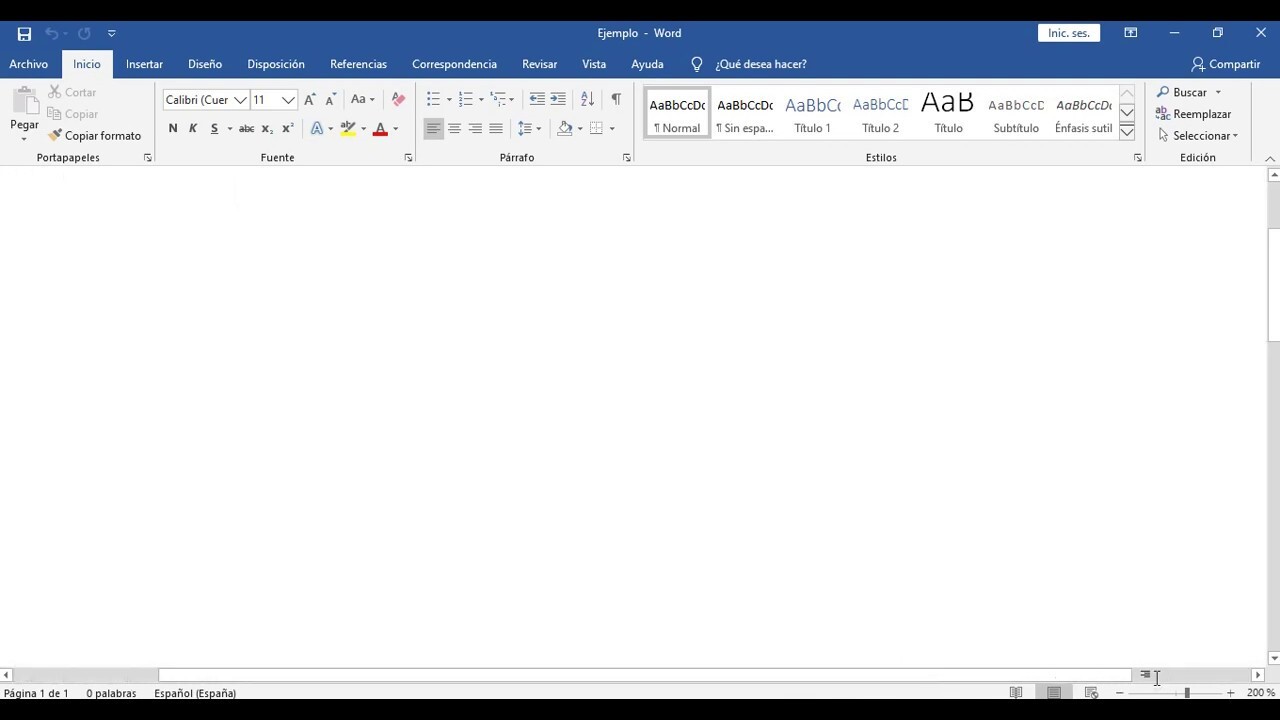Image resolution: width=1280 pixels, height=720 pixels.
Task: Click the Inic. ses. sign-in button
Action: [1068, 33]
